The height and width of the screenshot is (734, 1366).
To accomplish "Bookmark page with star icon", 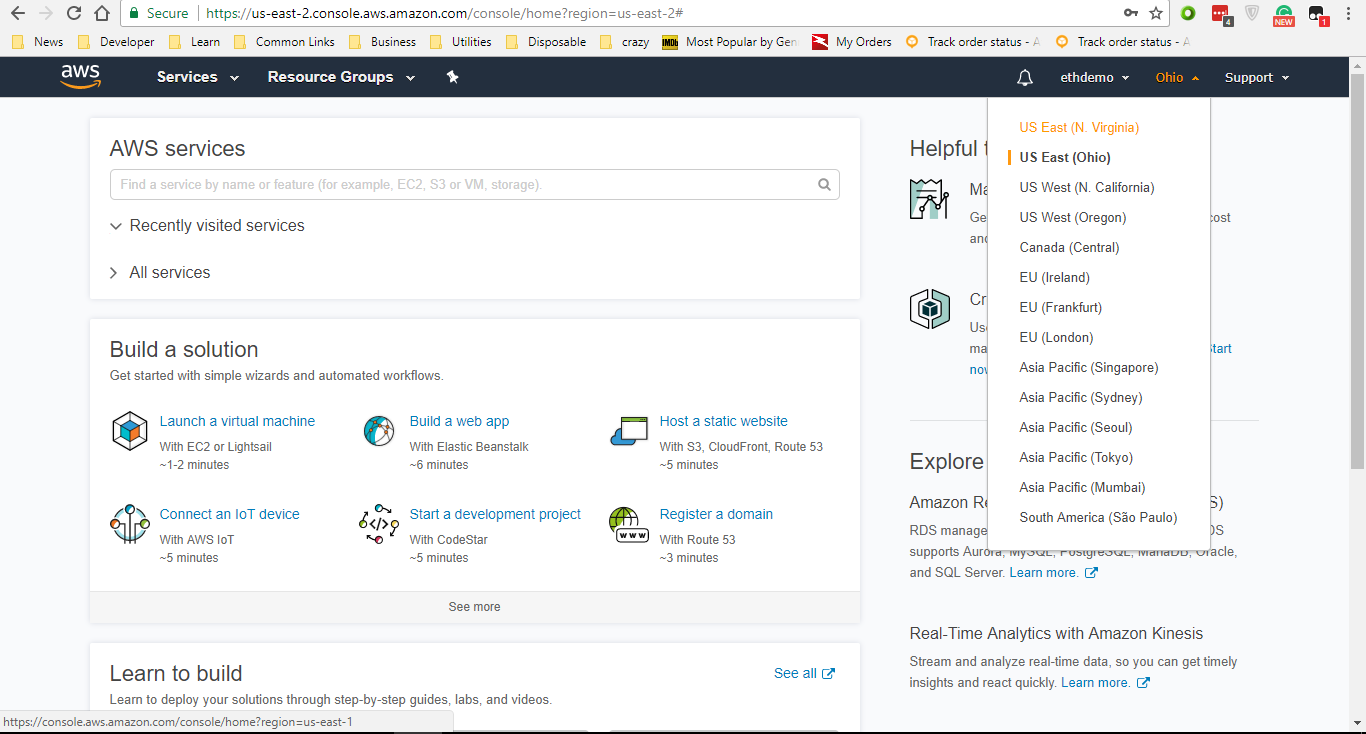I will (1156, 13).
